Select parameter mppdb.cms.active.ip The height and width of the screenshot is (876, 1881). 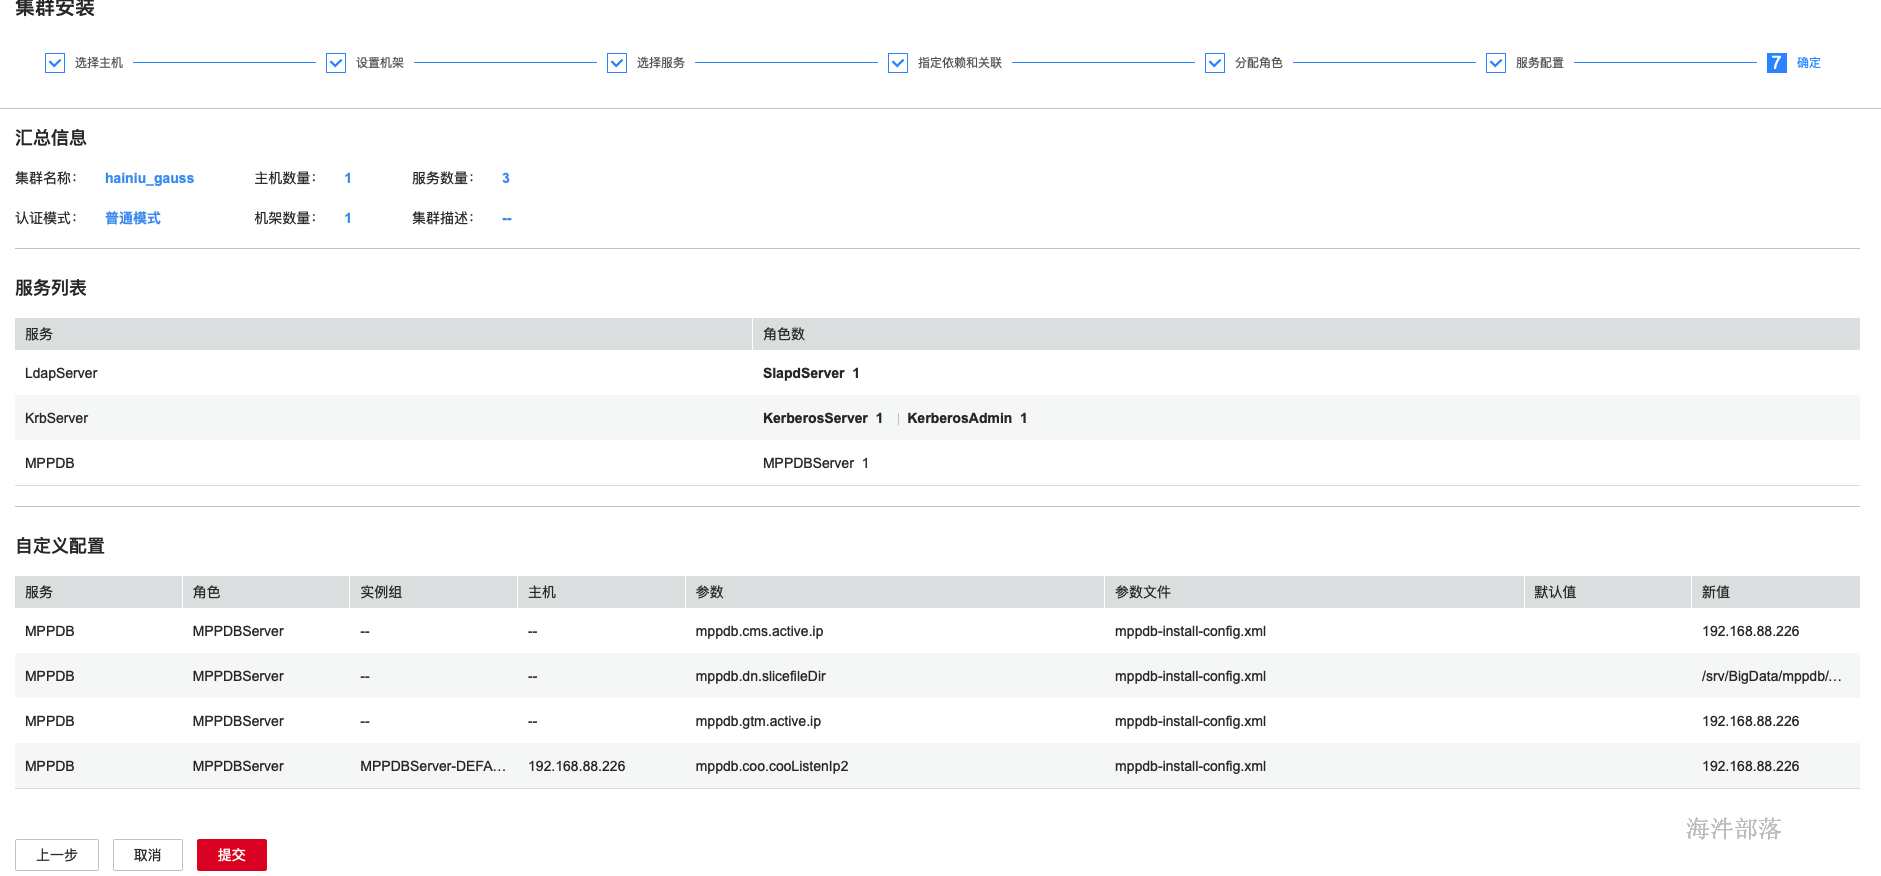tap(760, 631)
